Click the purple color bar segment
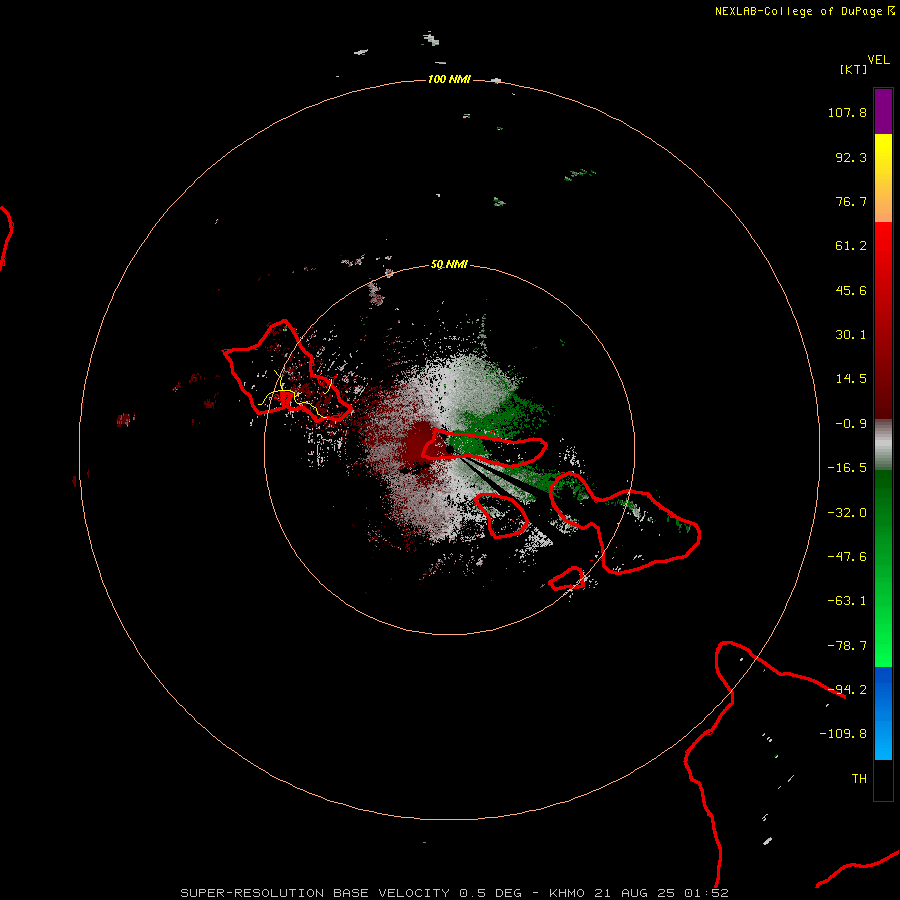900x900 pixels. [883, 111]
